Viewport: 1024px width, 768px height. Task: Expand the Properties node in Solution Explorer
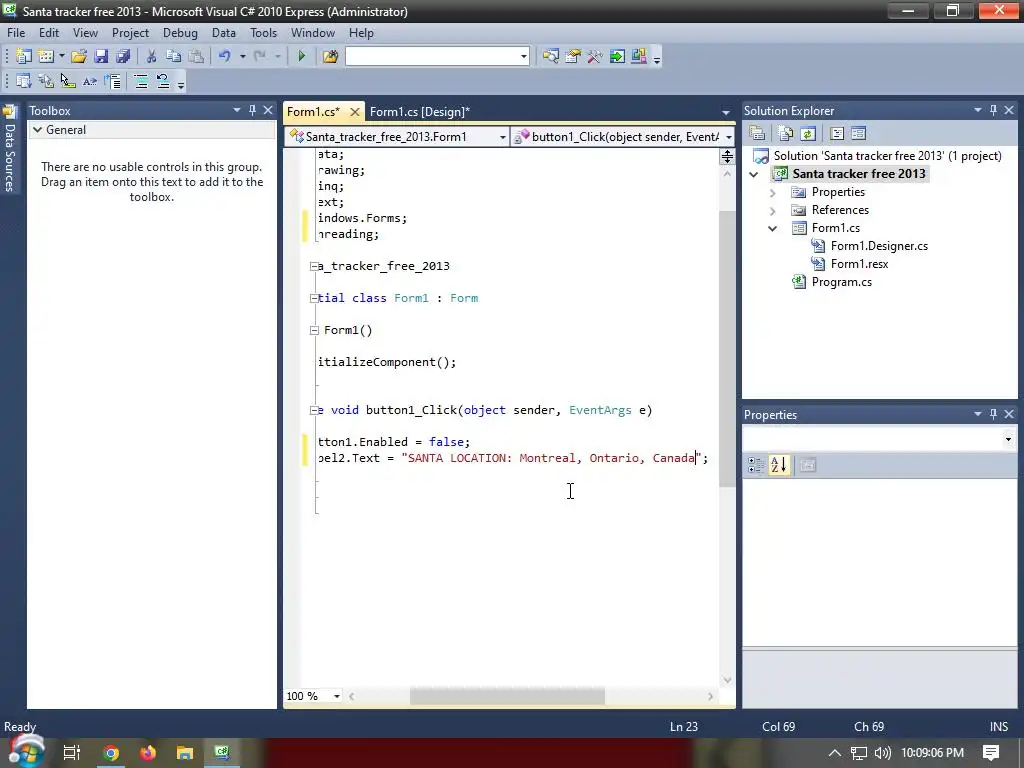(x=773, y=193)
